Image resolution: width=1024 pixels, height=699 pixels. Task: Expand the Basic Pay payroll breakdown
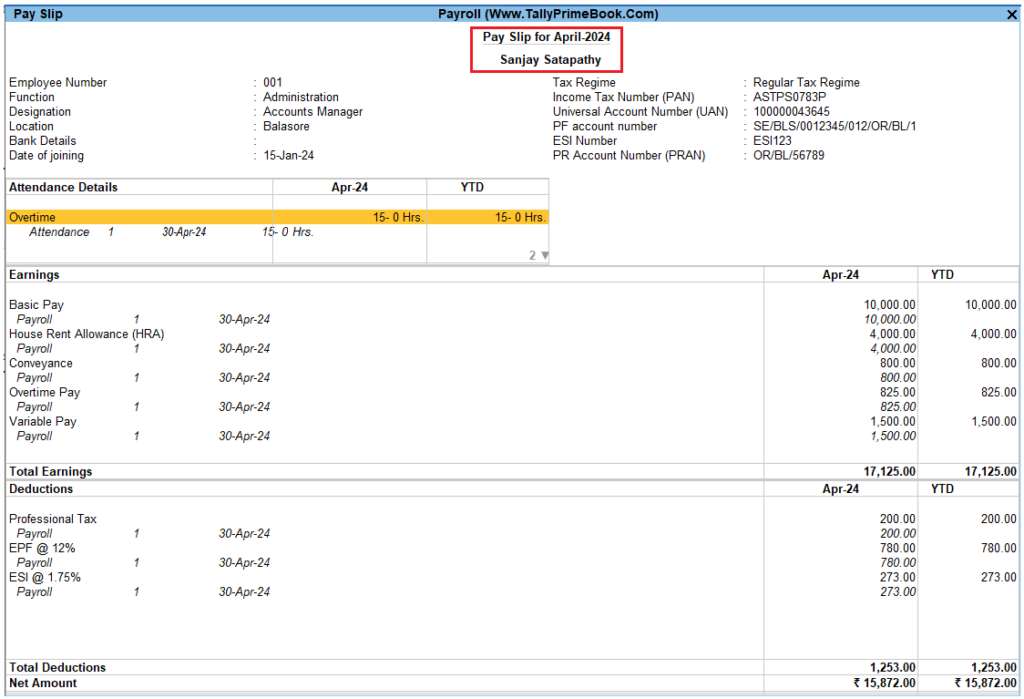35,304
